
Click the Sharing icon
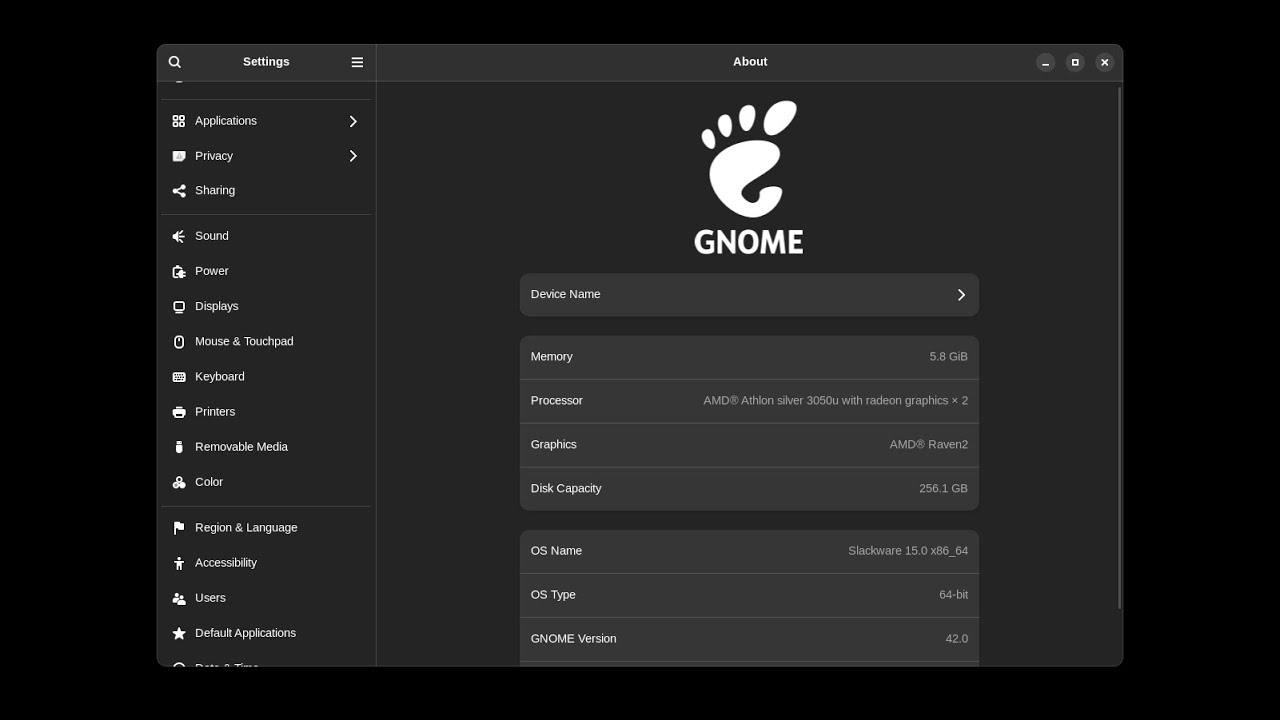(x=179, y=191)
